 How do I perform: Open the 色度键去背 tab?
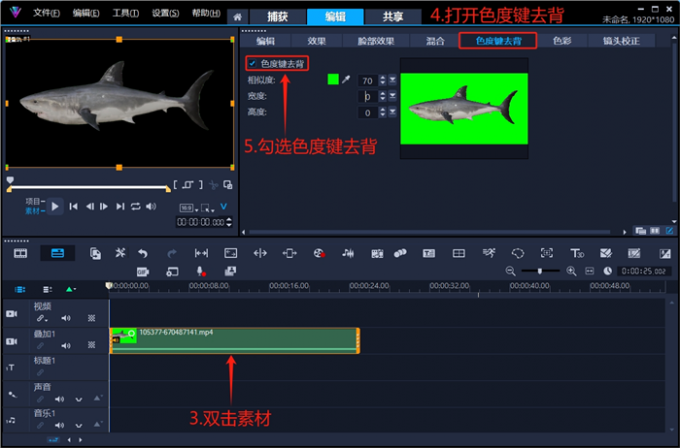[x=497, y=41]
